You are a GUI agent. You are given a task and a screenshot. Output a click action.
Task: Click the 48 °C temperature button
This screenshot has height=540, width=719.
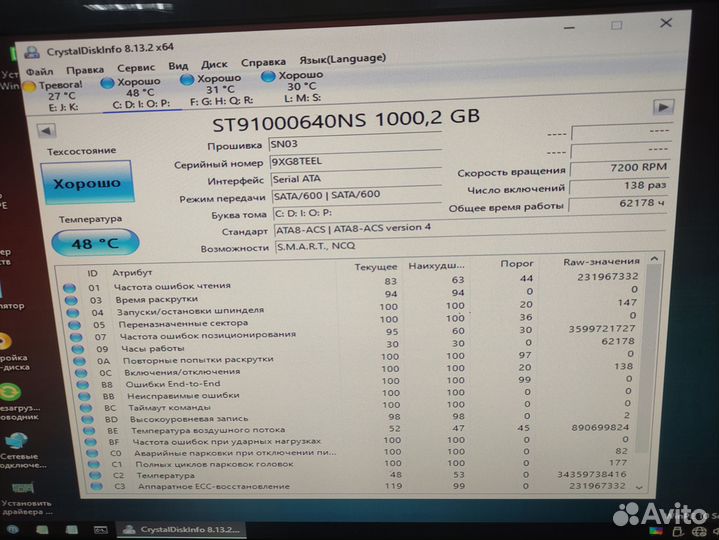pos(95,243)
